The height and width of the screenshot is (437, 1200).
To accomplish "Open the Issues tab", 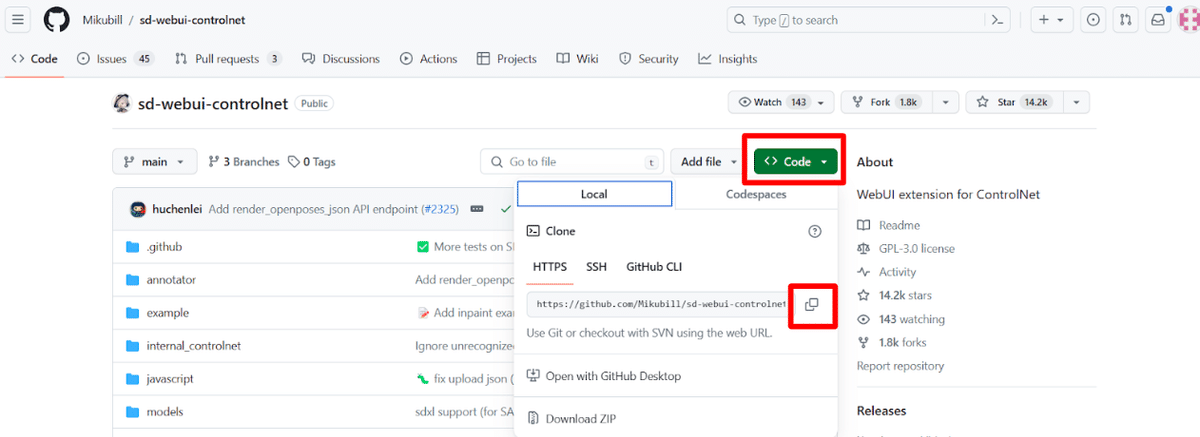I will pyautogui.click(x=115, y=59).
